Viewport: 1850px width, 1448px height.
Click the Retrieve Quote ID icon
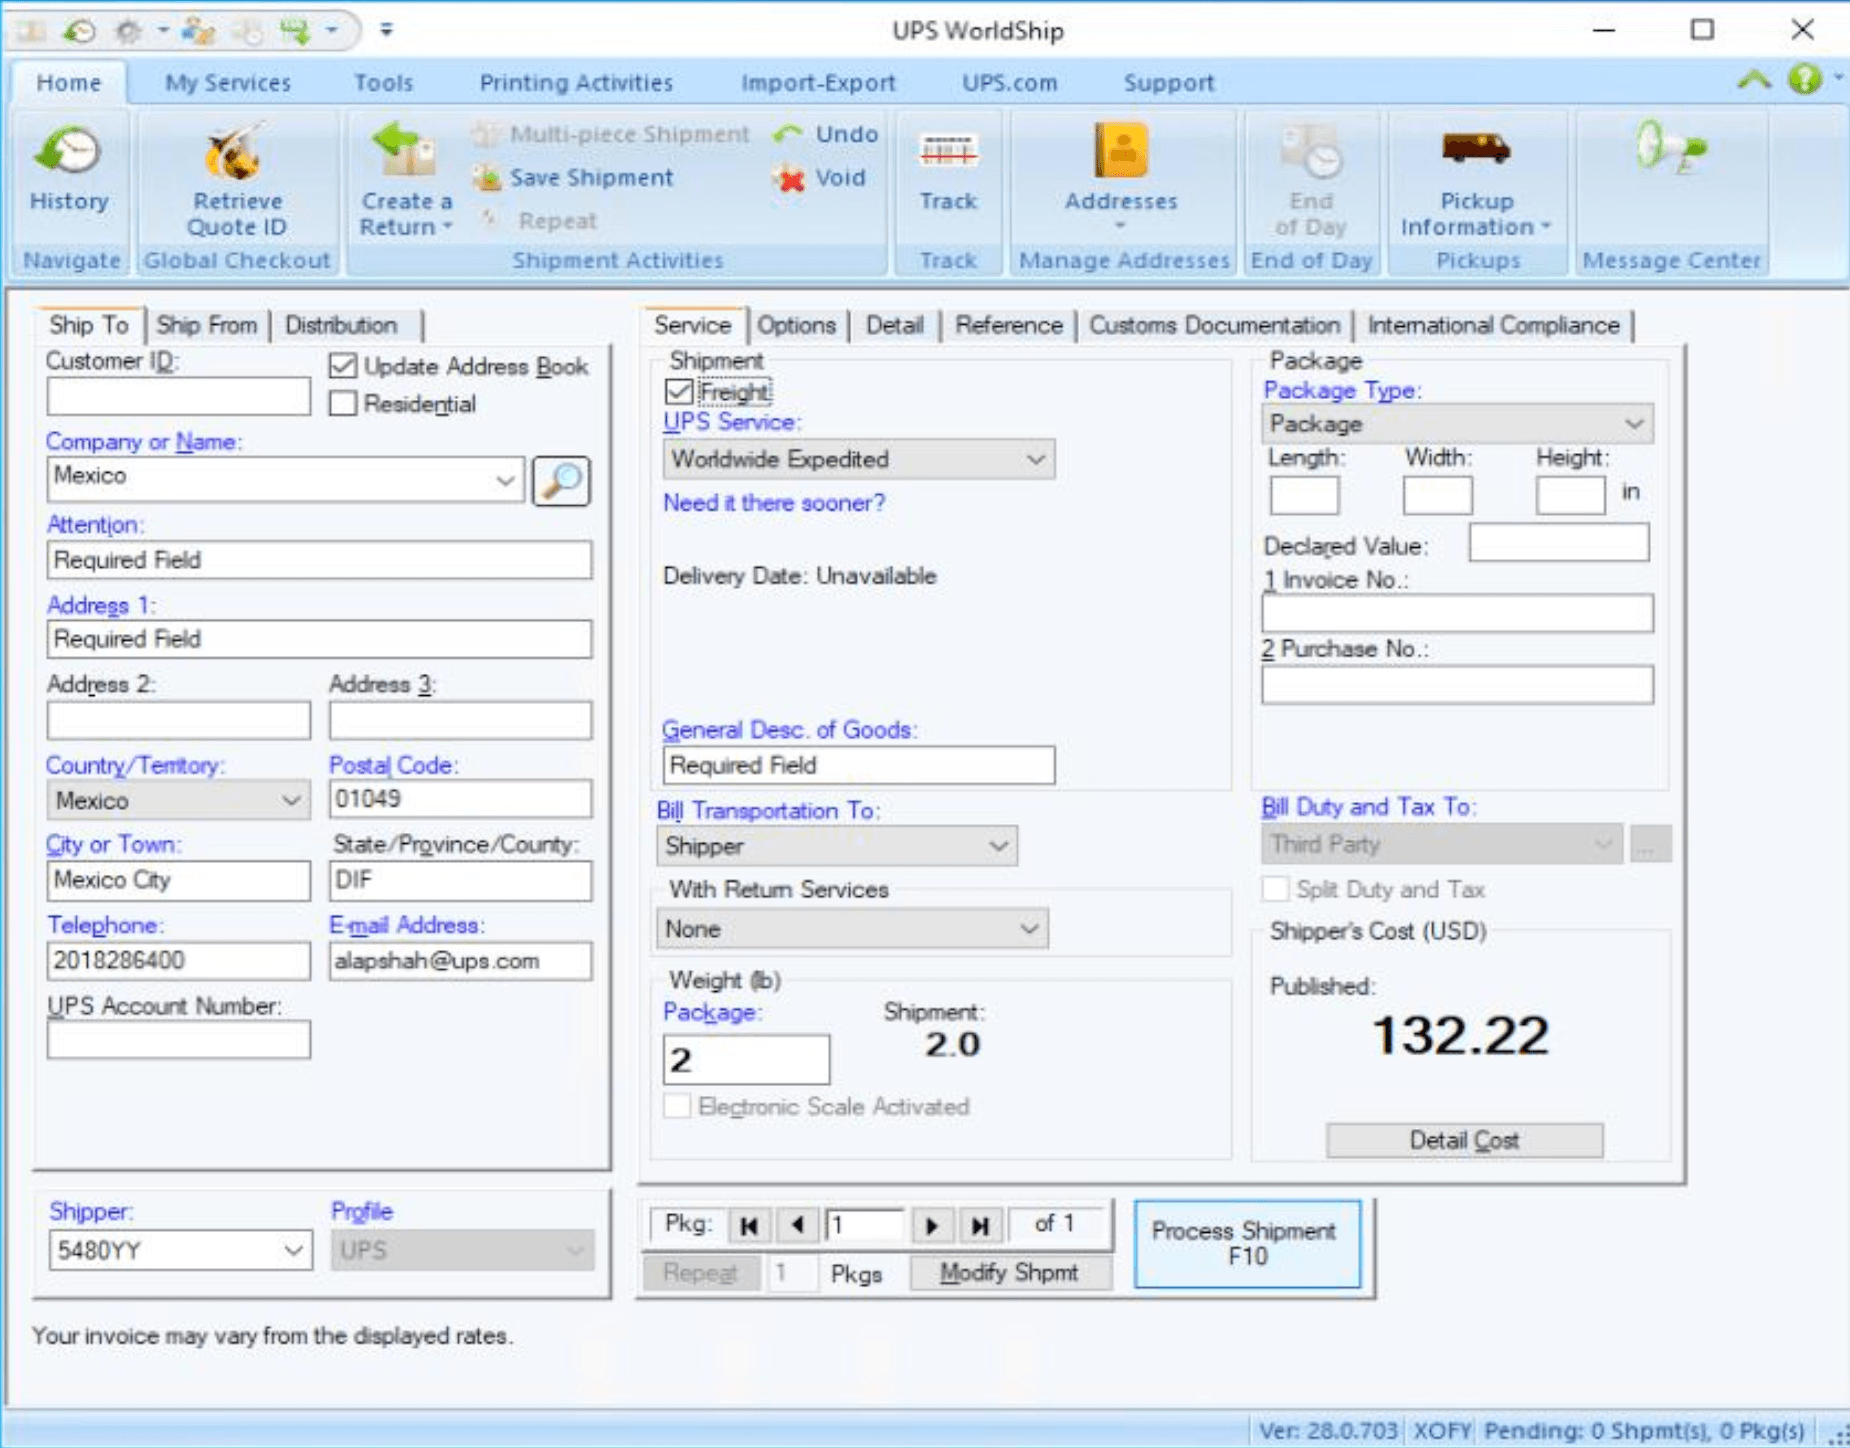click(236, 152)
